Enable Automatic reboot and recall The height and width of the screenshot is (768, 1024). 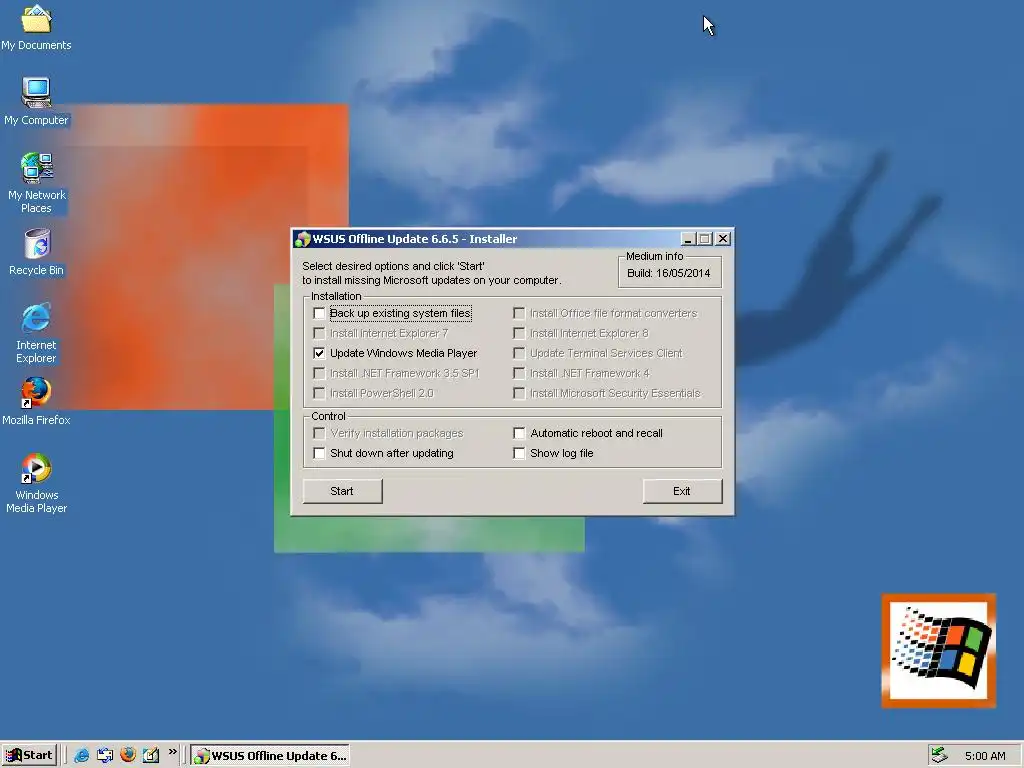pyautogui.click(x=519, y=433)
